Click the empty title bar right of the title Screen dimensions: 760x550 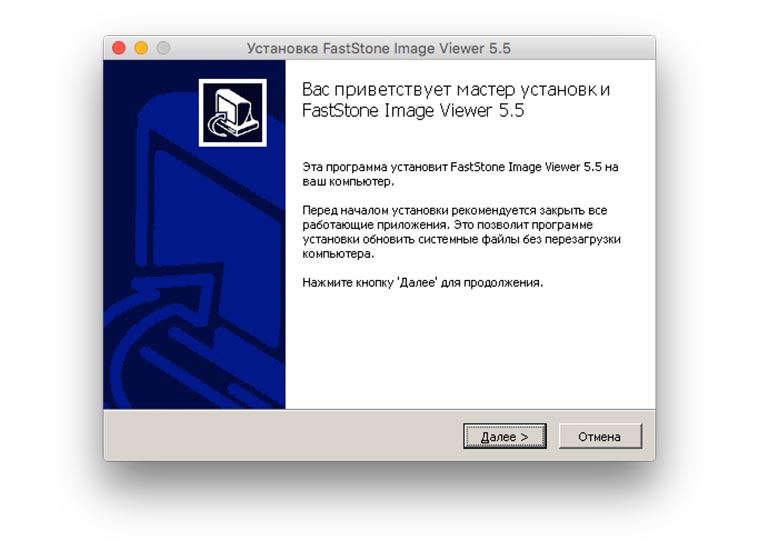(582, 48)
